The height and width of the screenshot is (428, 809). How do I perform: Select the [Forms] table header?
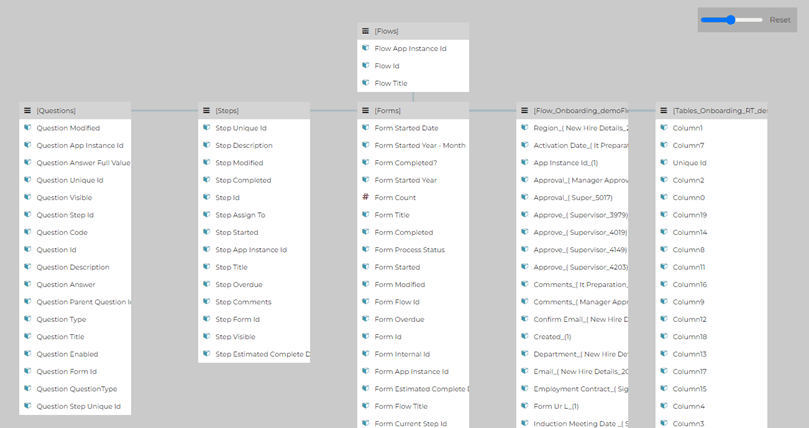tap(413, 110)
